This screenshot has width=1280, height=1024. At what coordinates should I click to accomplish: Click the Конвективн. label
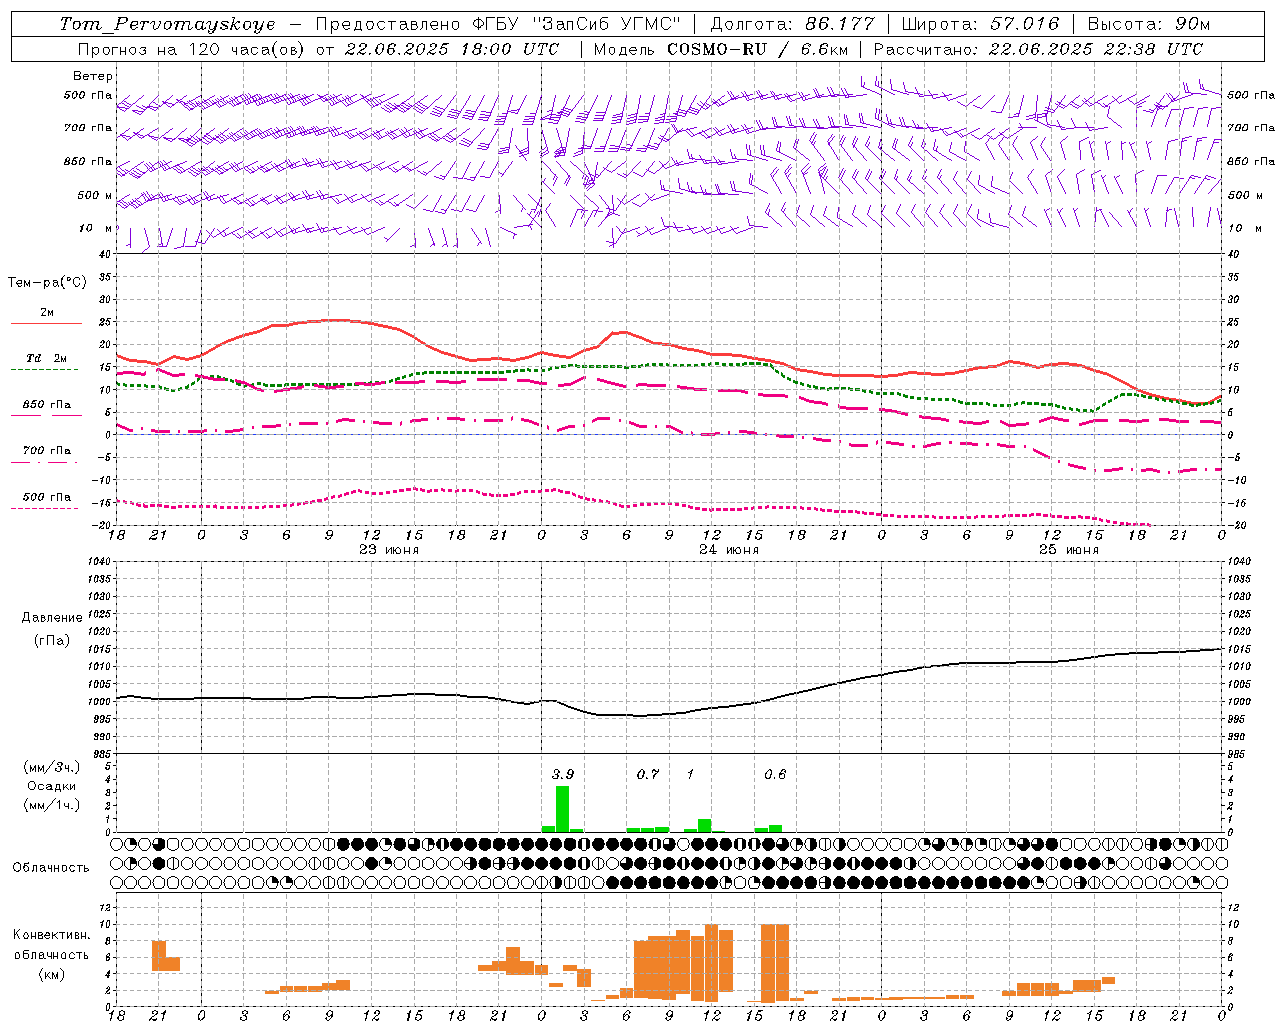[x=52, y=935]
